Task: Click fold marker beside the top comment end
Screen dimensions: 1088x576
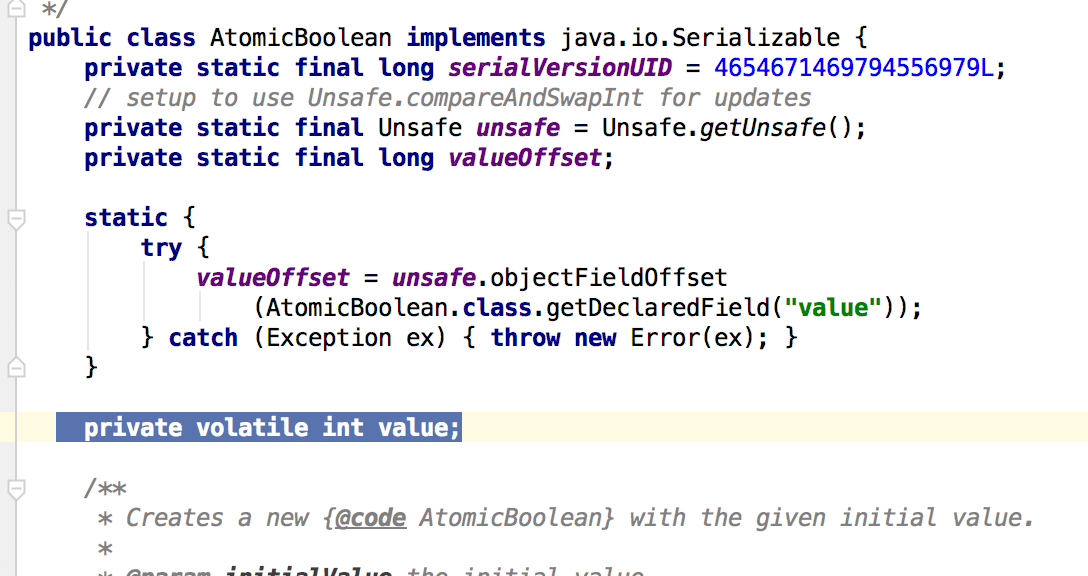Action: pos(15,10)
